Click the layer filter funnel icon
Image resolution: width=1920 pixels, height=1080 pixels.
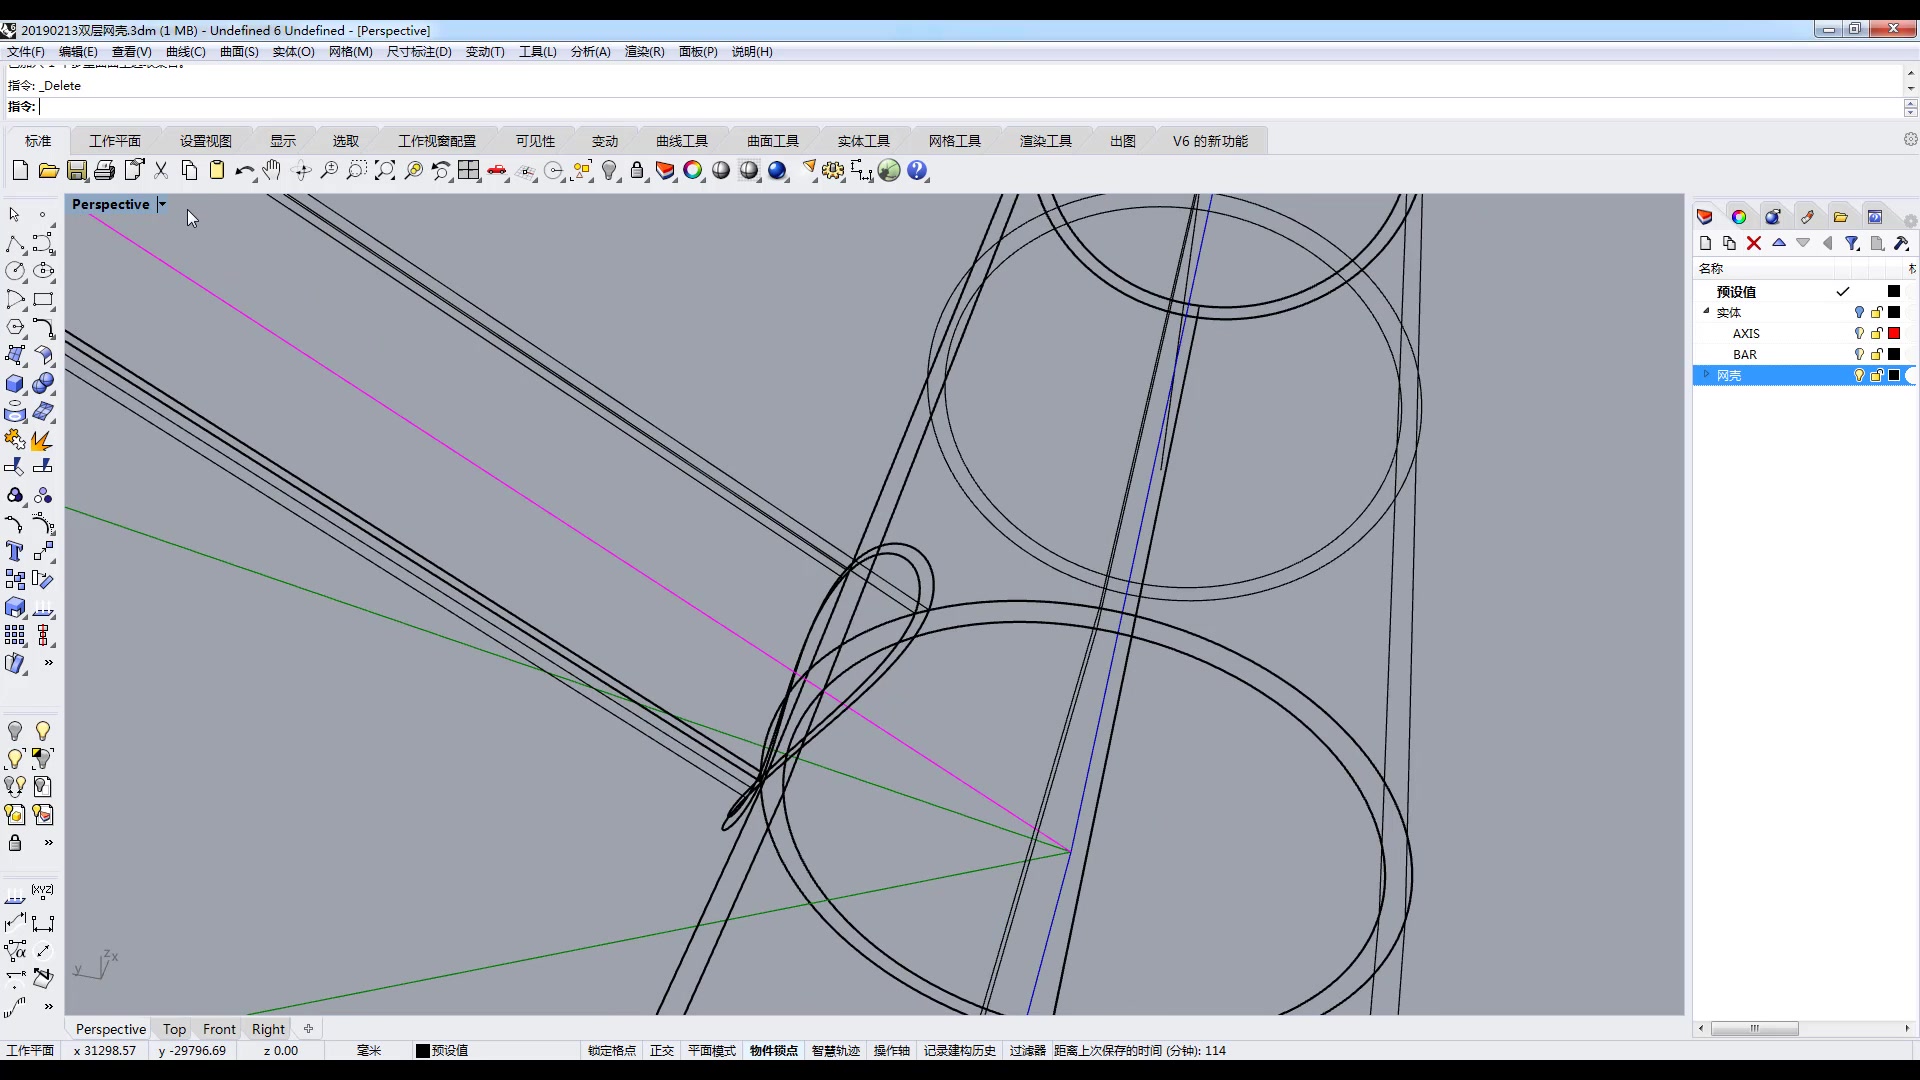[x=1852, y=243]
